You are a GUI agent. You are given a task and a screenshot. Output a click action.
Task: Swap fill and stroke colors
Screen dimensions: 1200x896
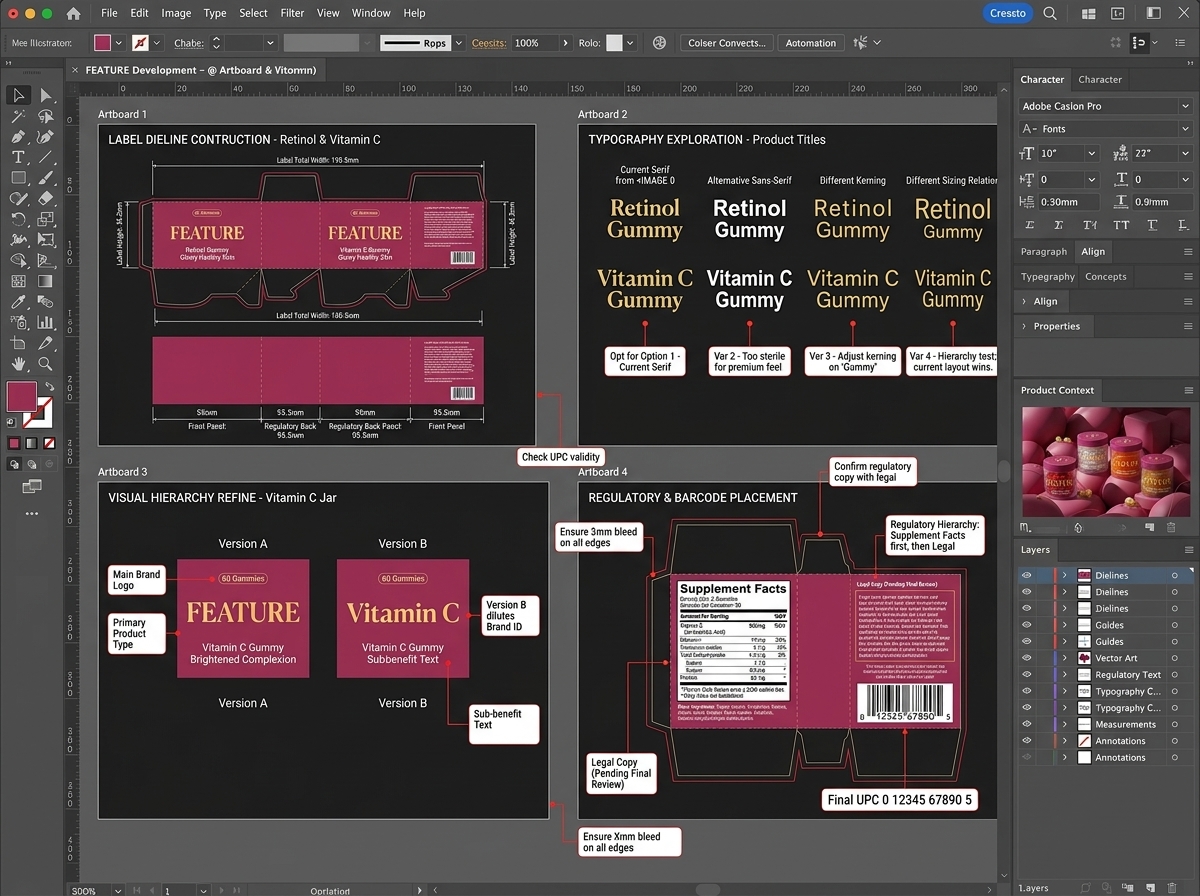50,387
